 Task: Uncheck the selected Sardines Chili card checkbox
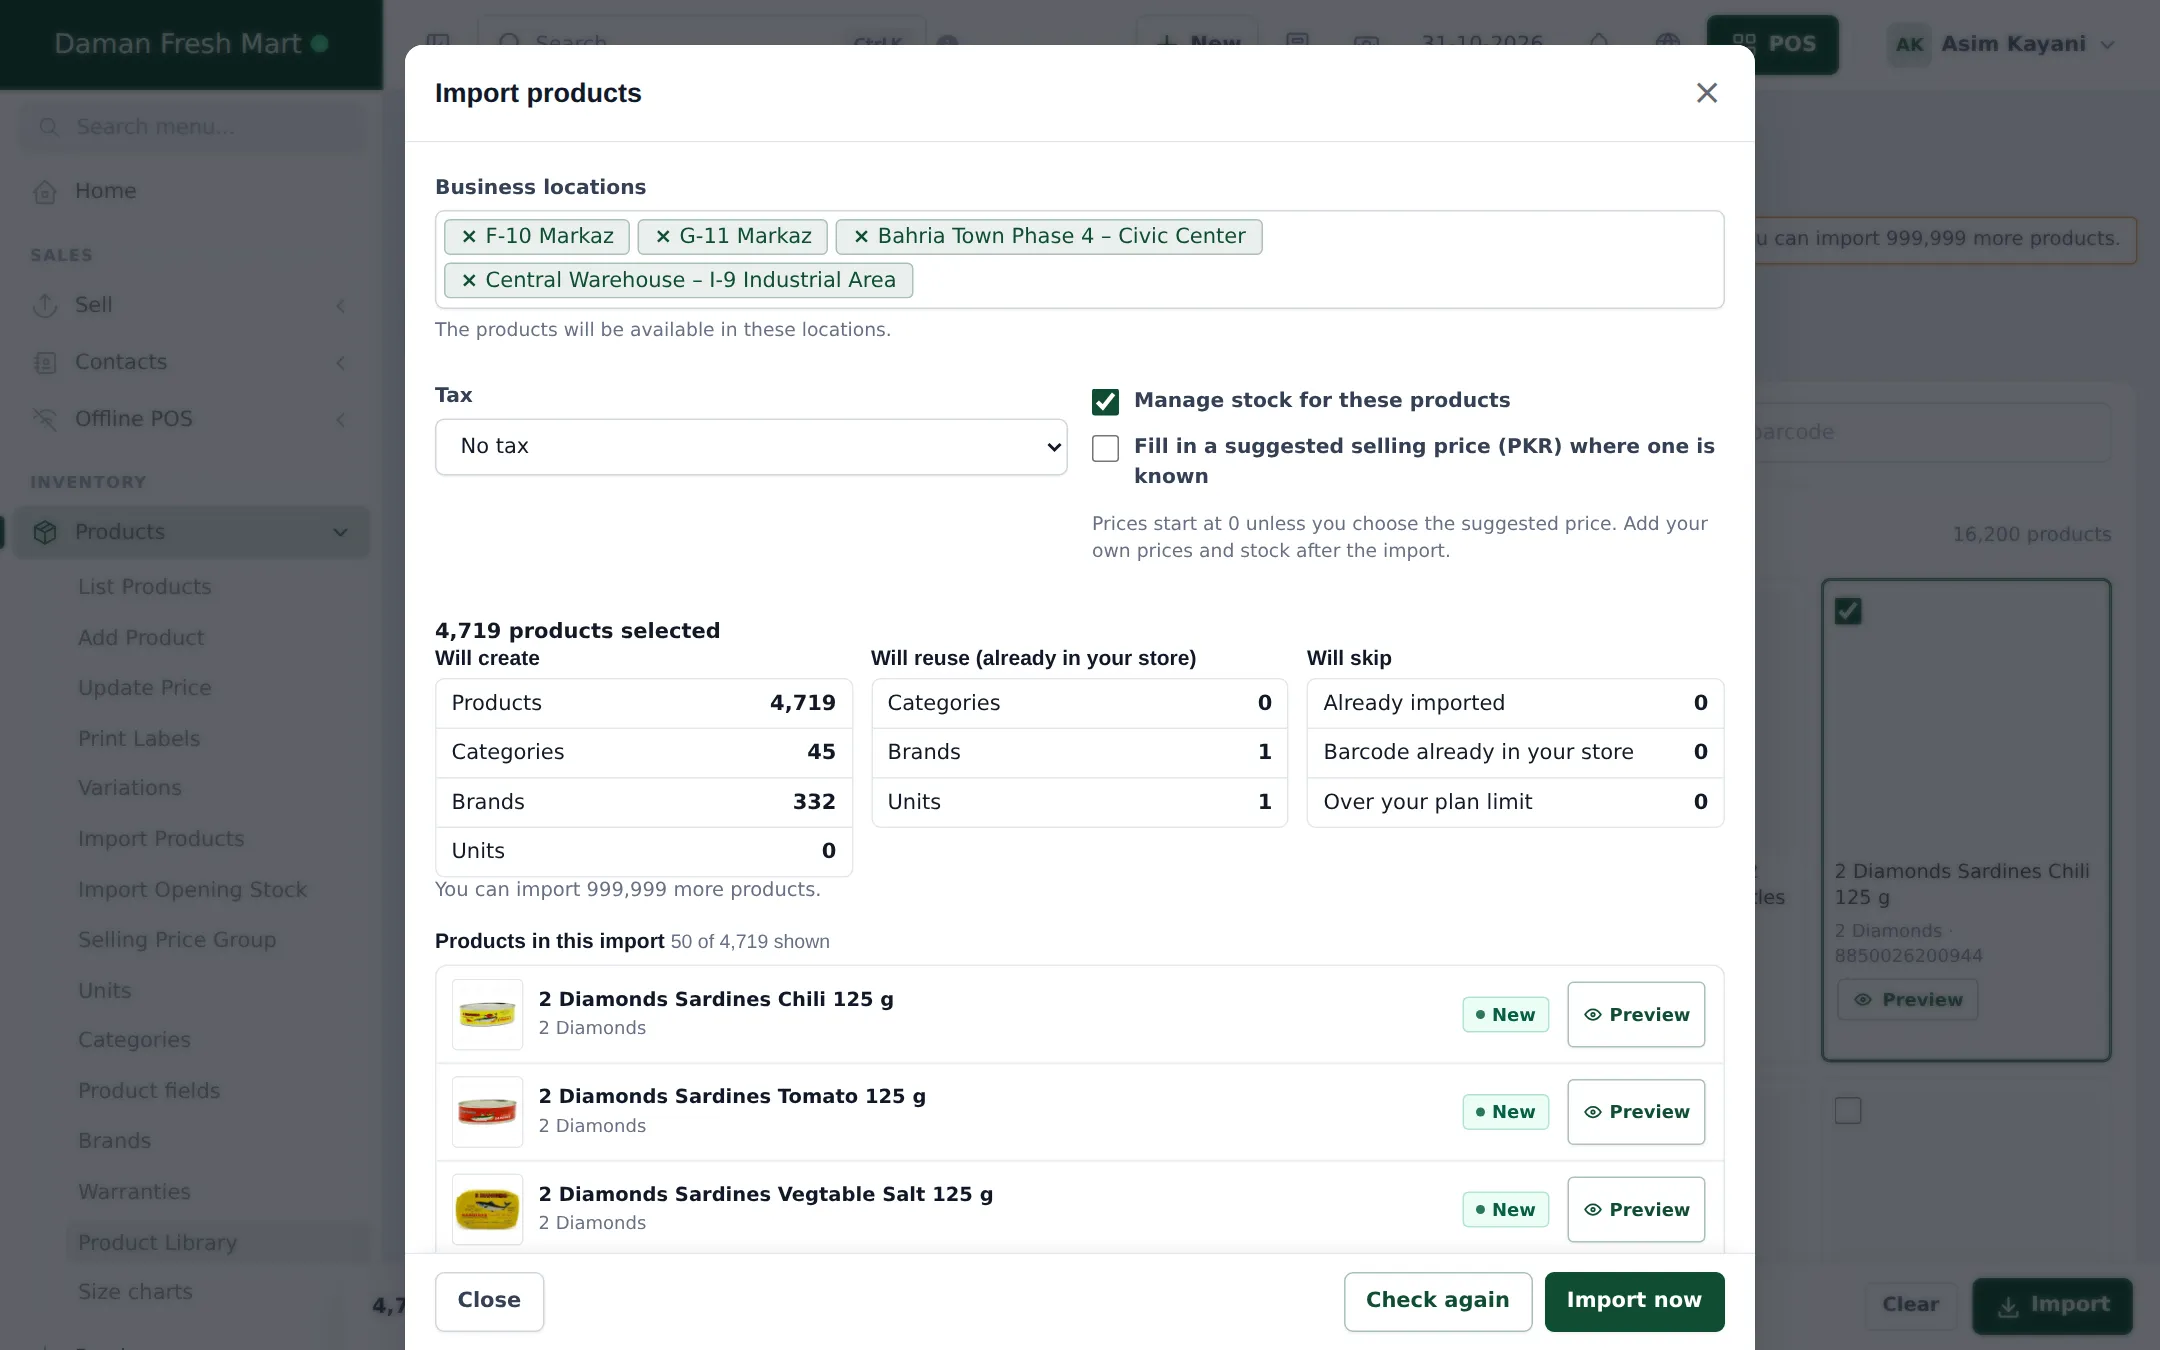1848,611
